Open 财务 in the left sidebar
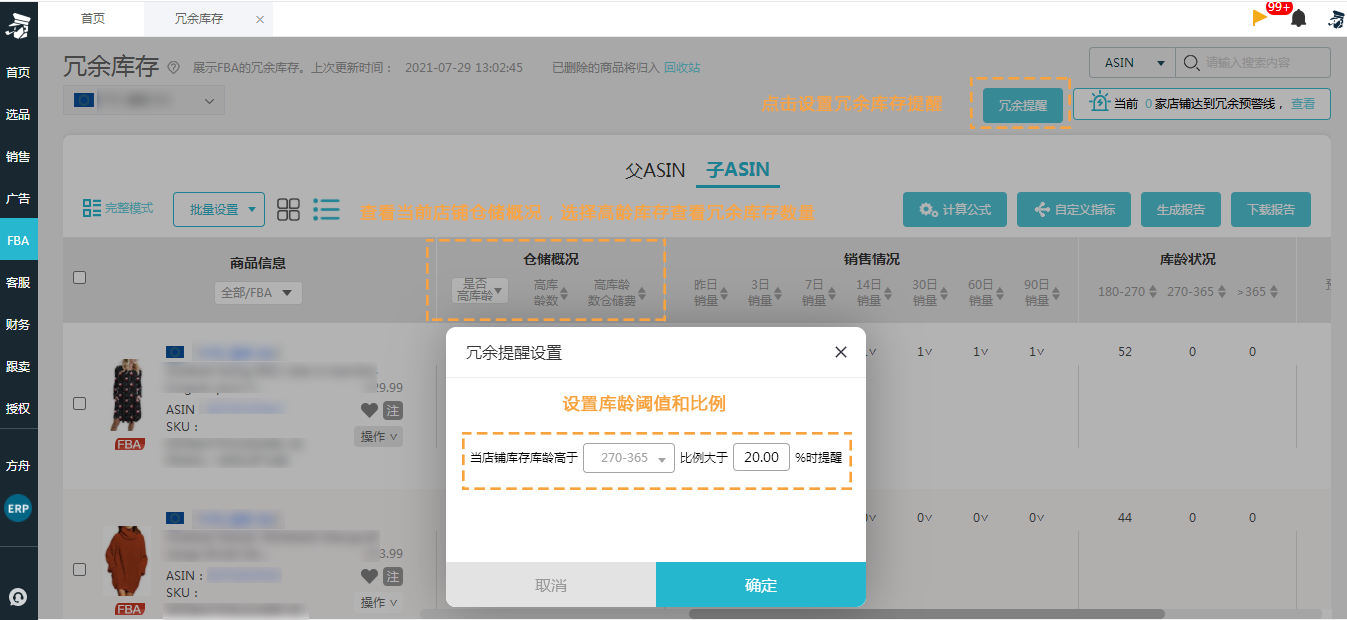Screen dimensions: 1347x620 coord(18,324)
